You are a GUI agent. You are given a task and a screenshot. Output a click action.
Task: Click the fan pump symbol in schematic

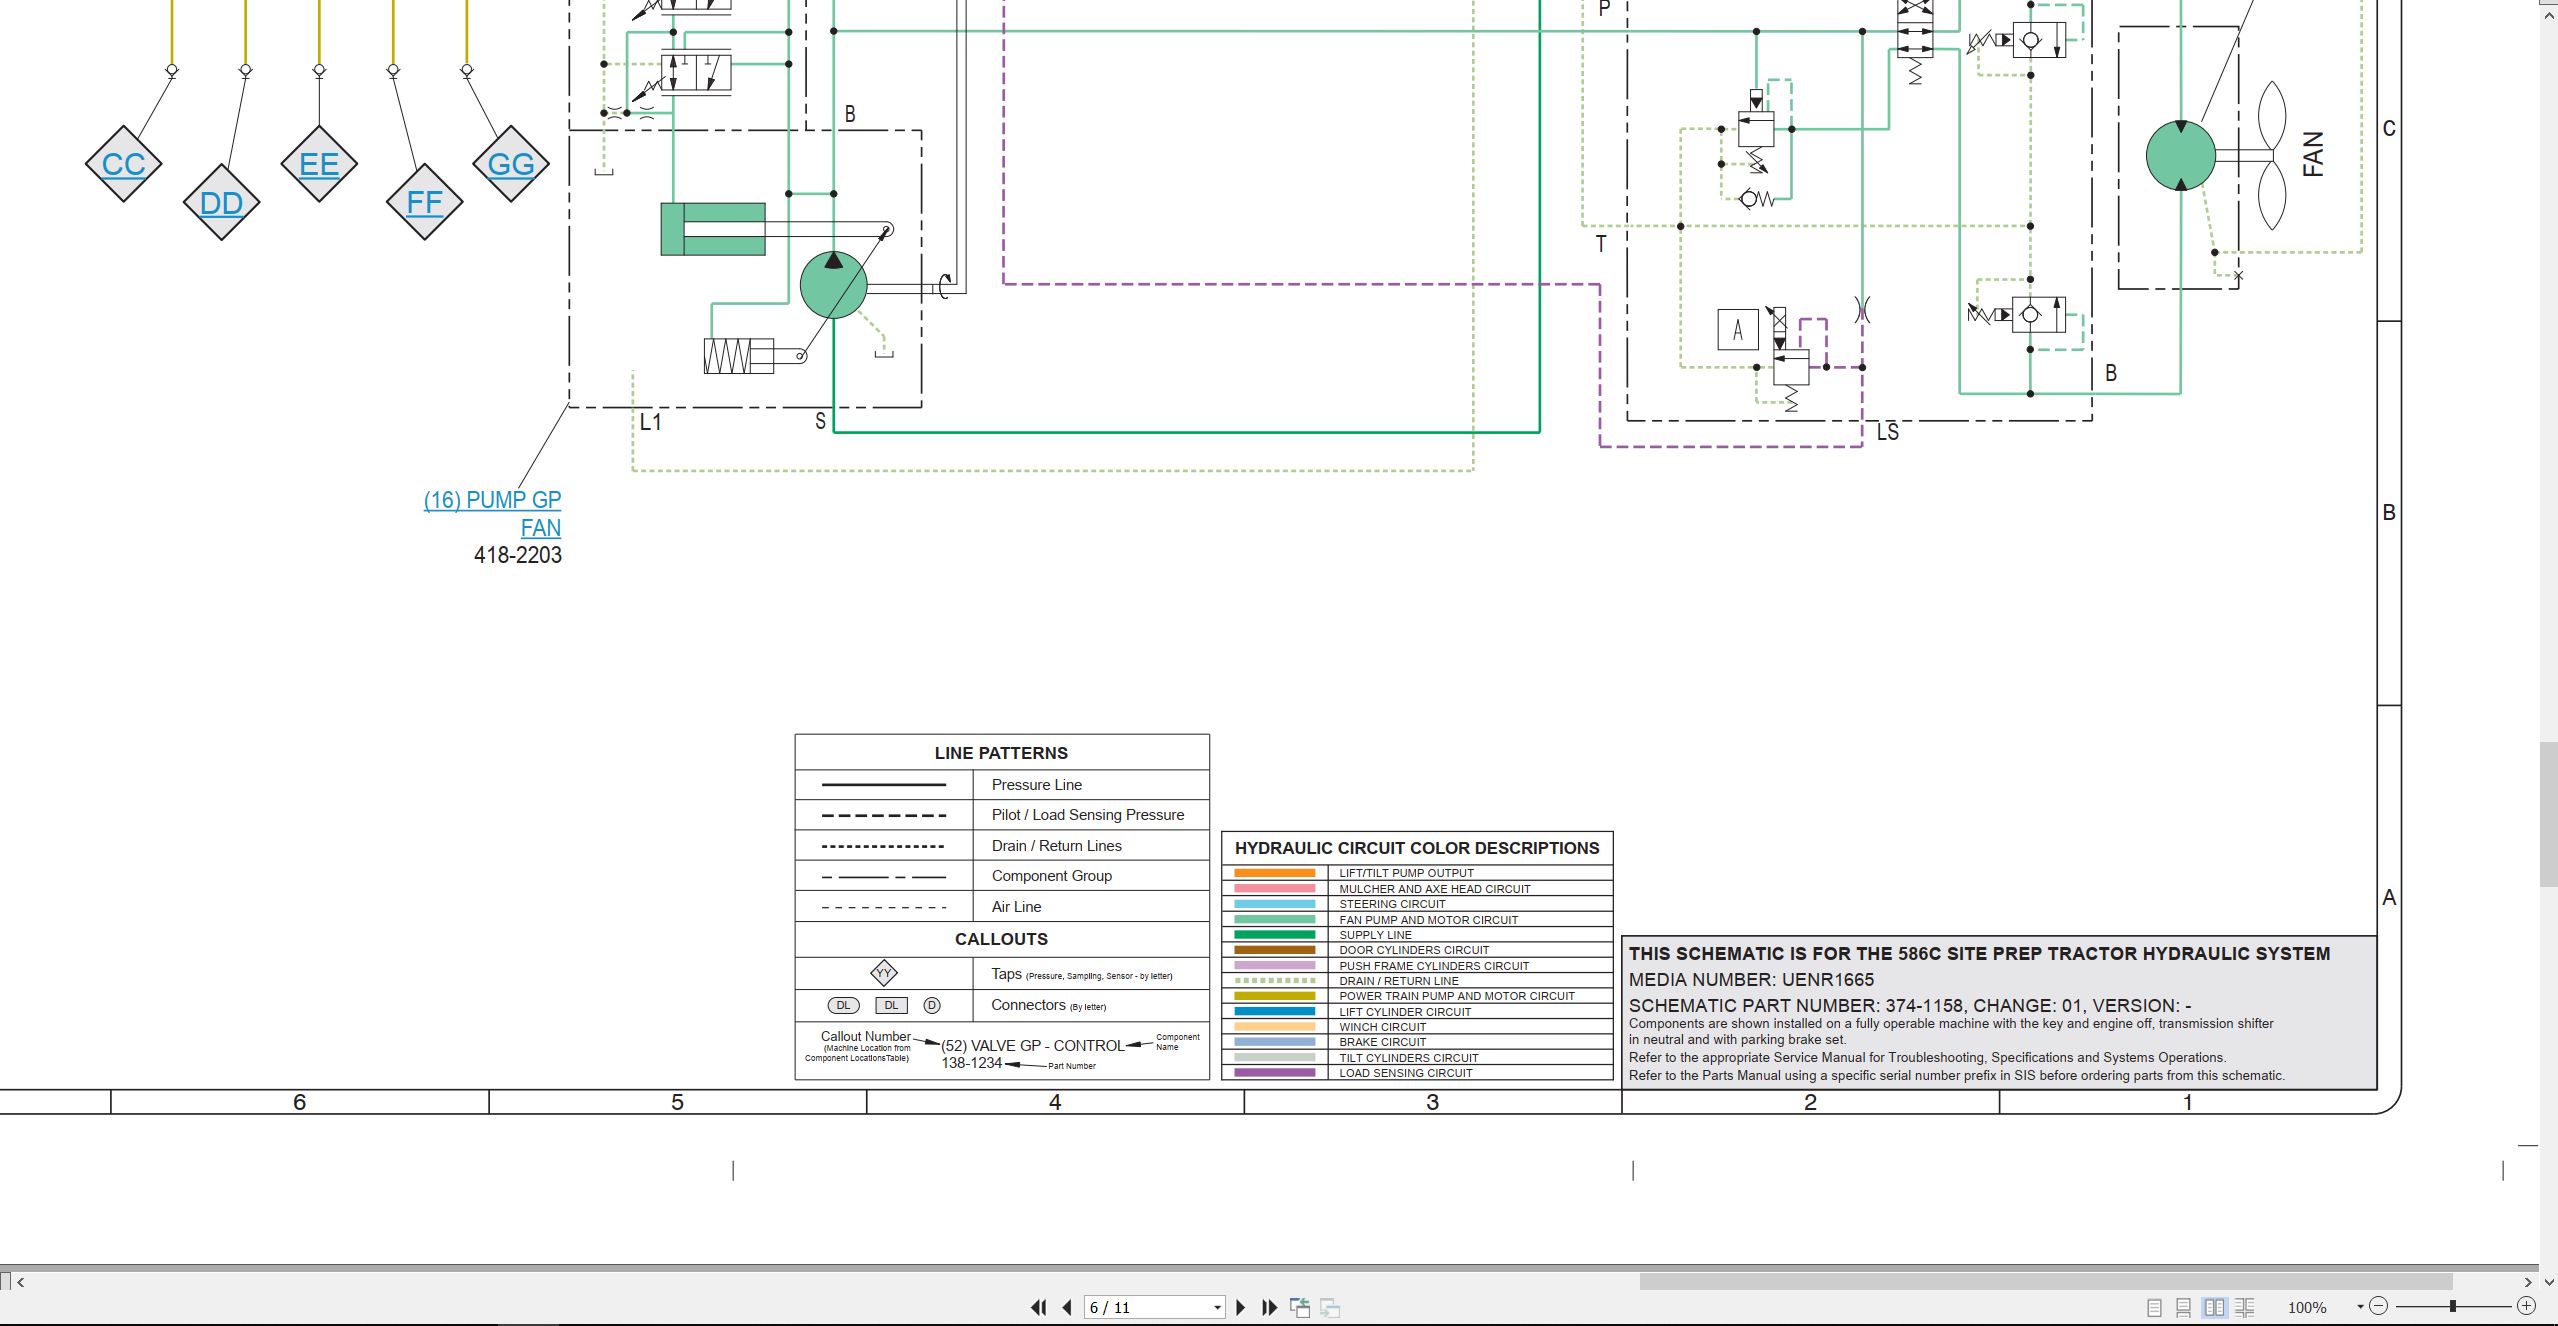click(833, 285)
